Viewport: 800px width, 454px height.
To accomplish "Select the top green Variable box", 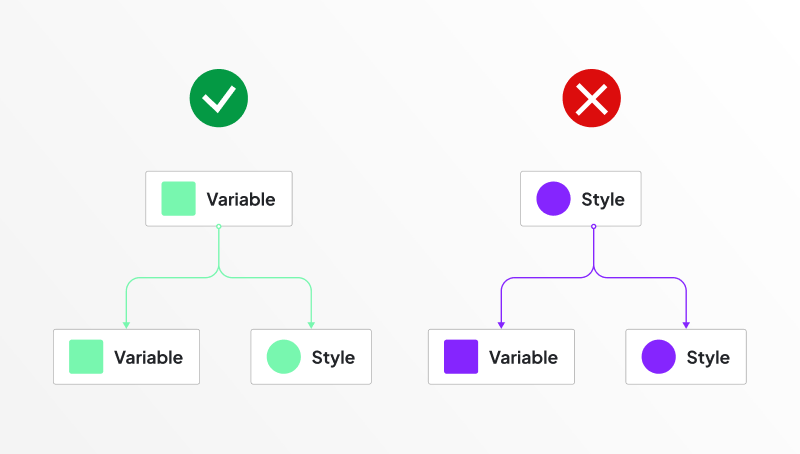I will pyautogui.click(x=219, y=199).
